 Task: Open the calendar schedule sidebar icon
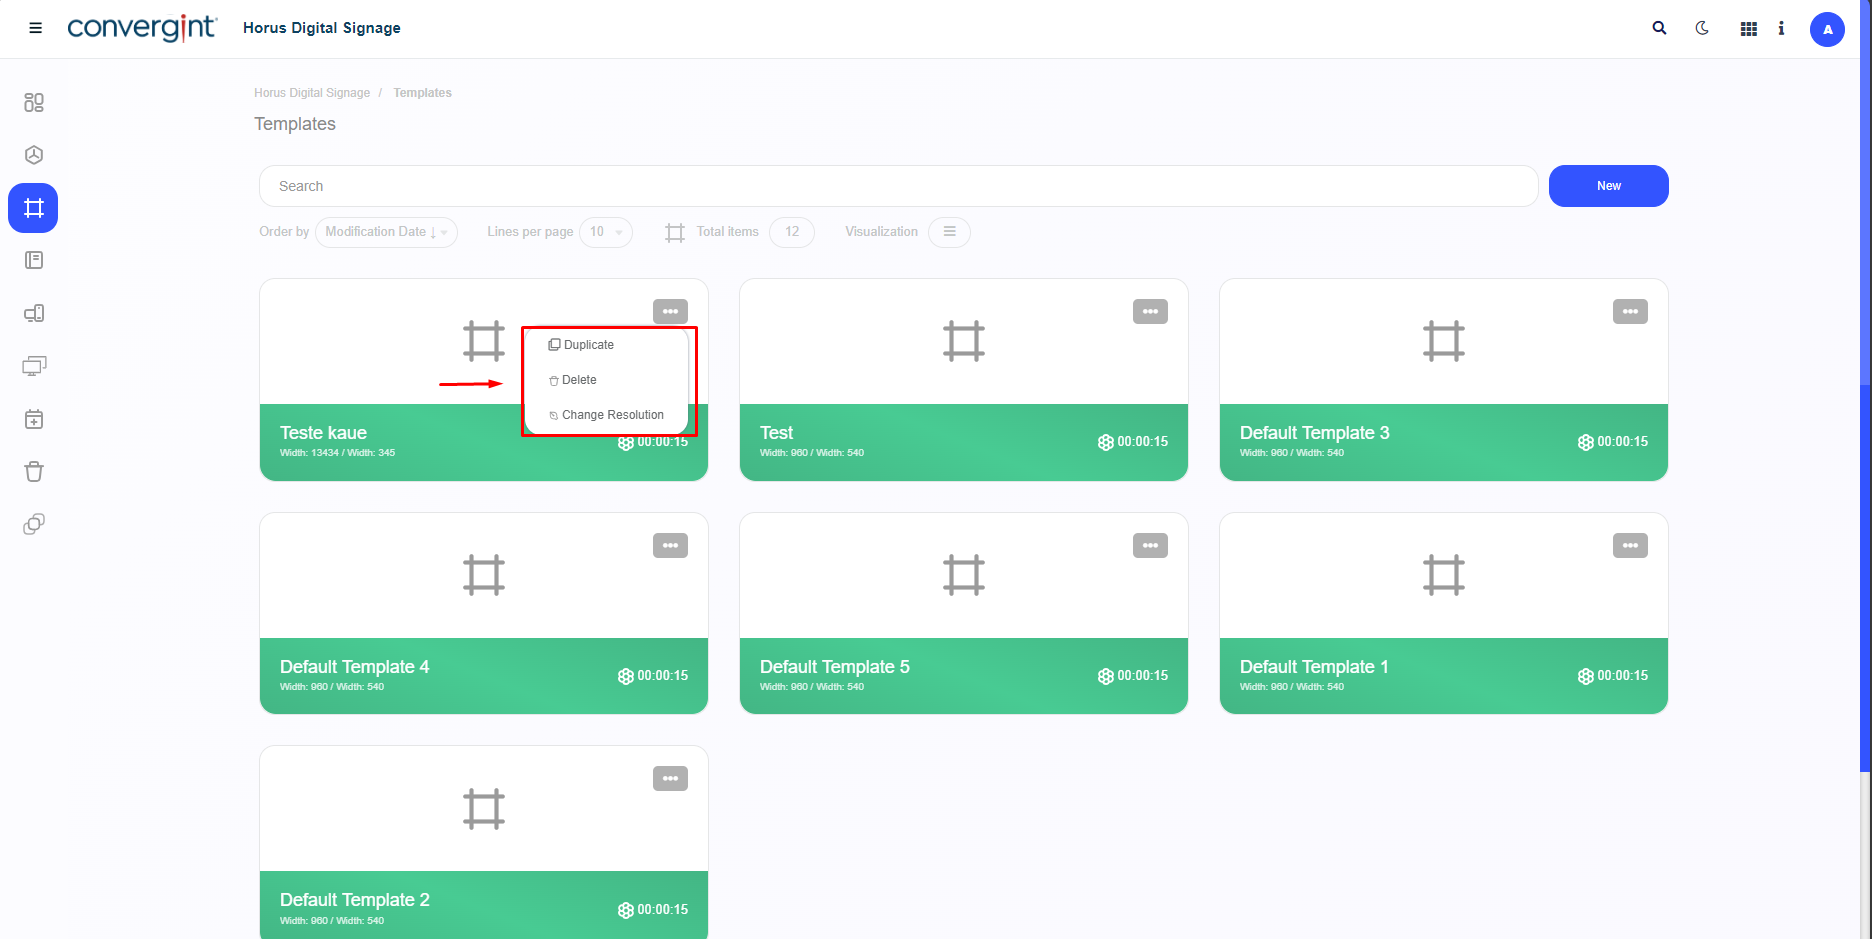click(x=34, y=419)
